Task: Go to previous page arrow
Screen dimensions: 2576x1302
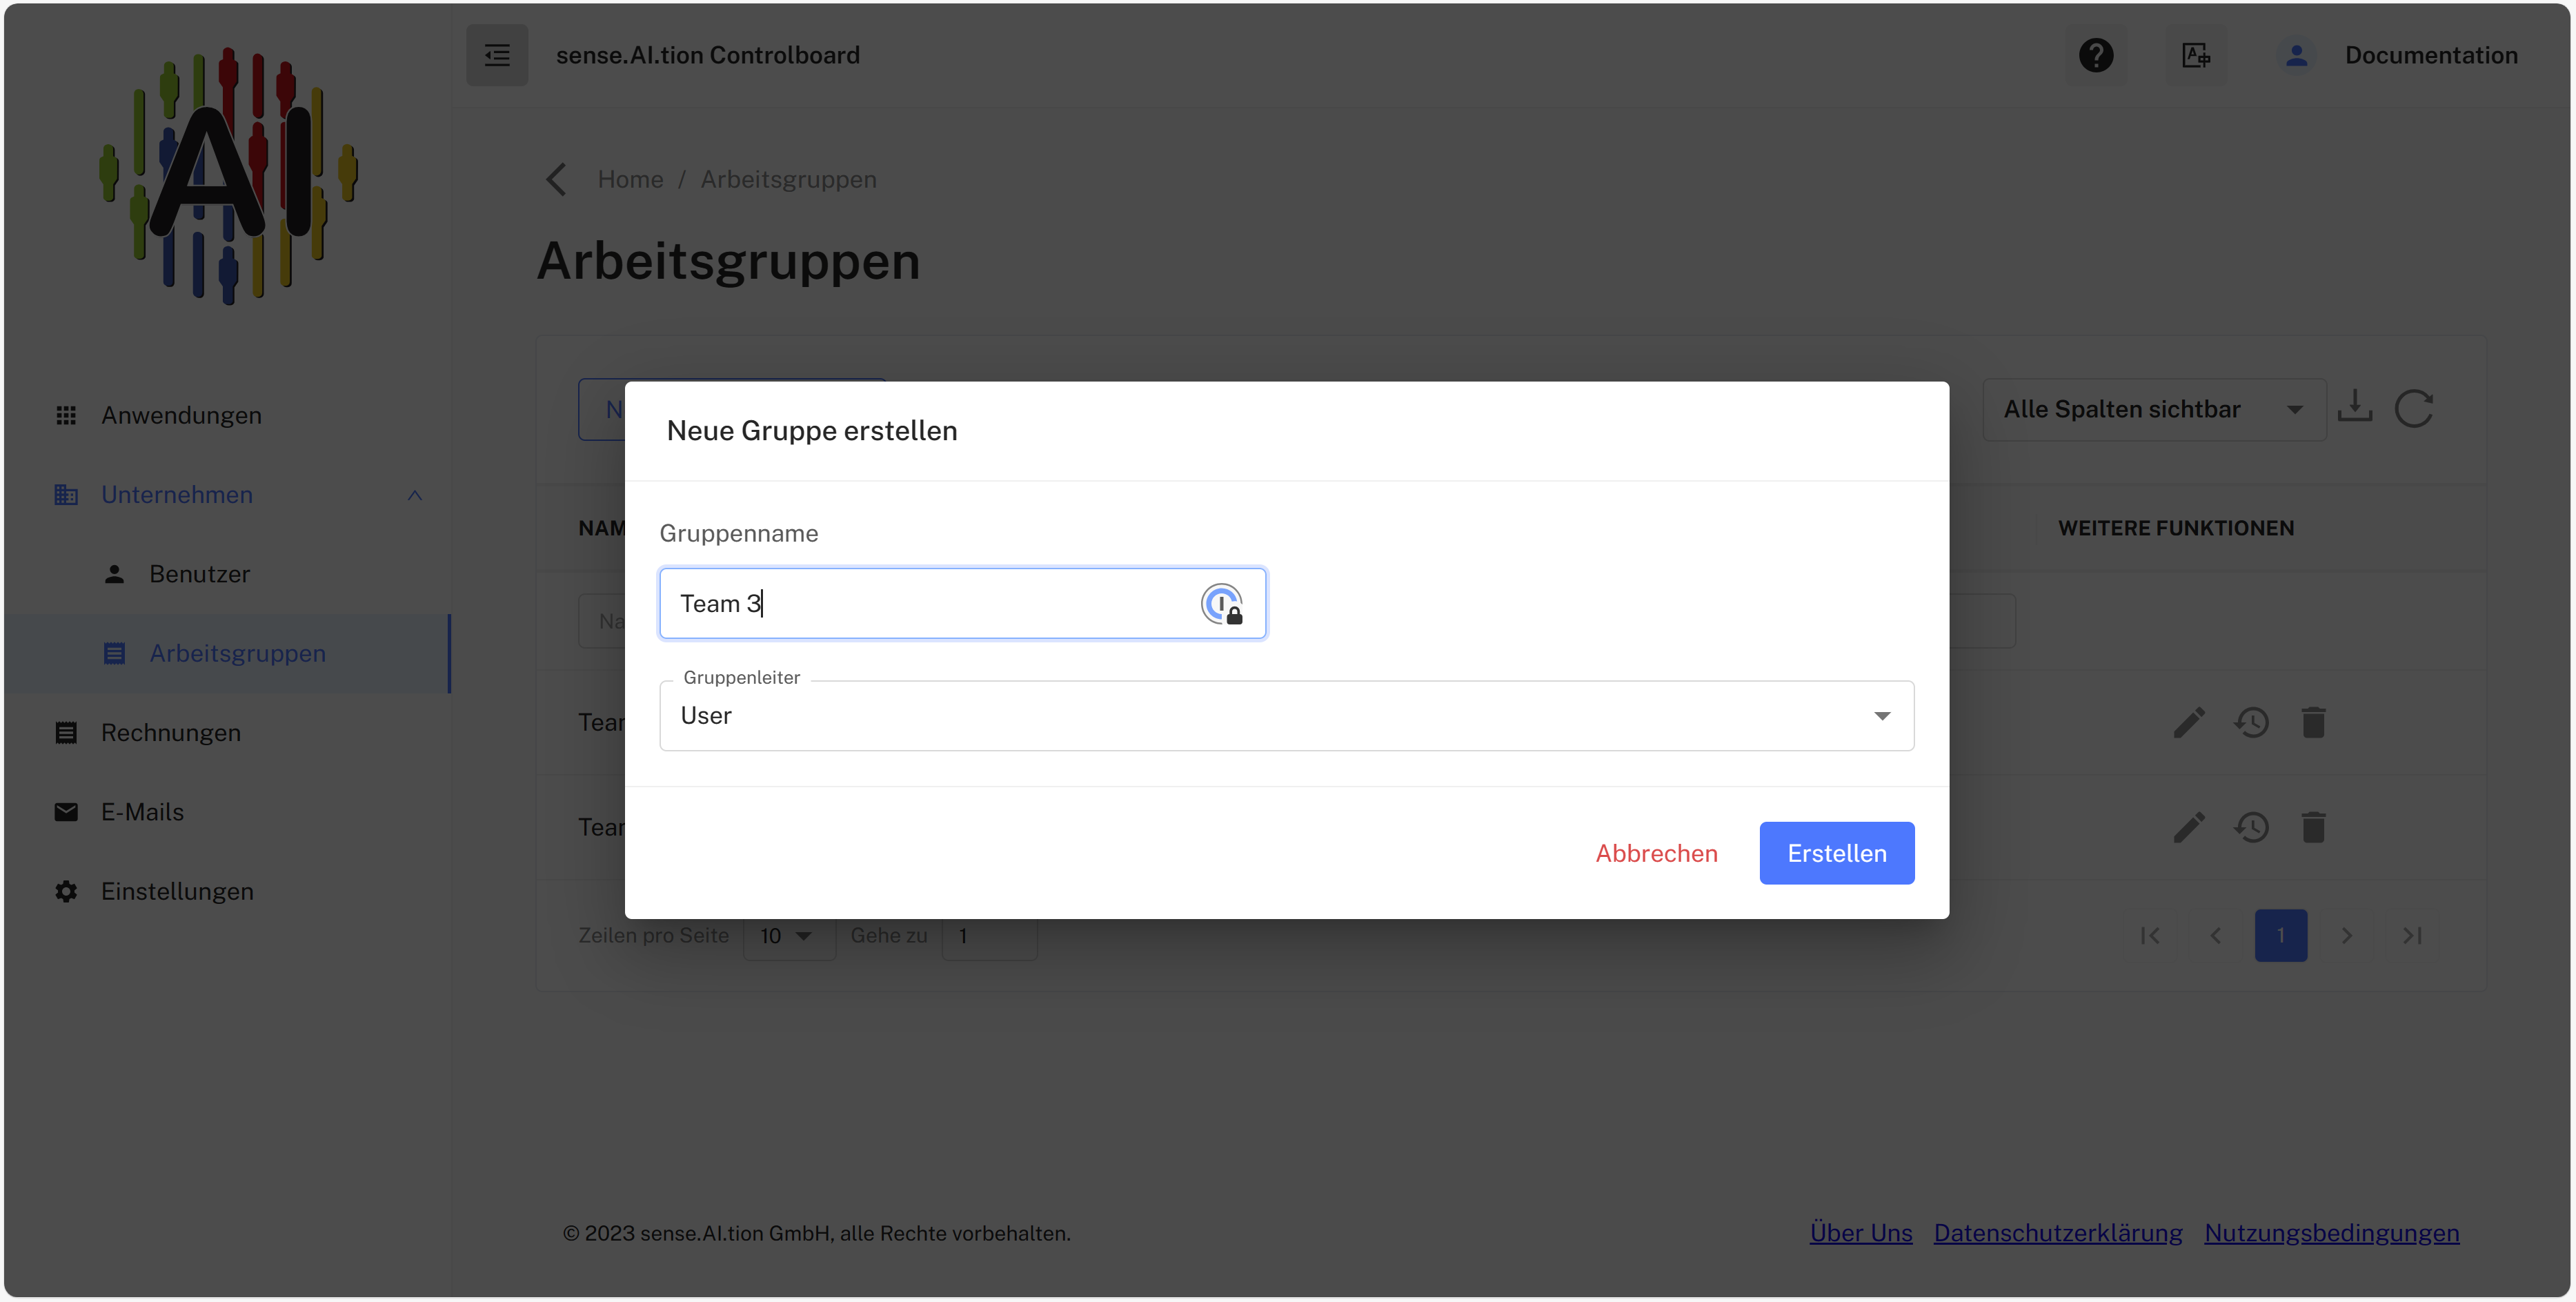Action: pyautogui.click(x=2216, y=936)
